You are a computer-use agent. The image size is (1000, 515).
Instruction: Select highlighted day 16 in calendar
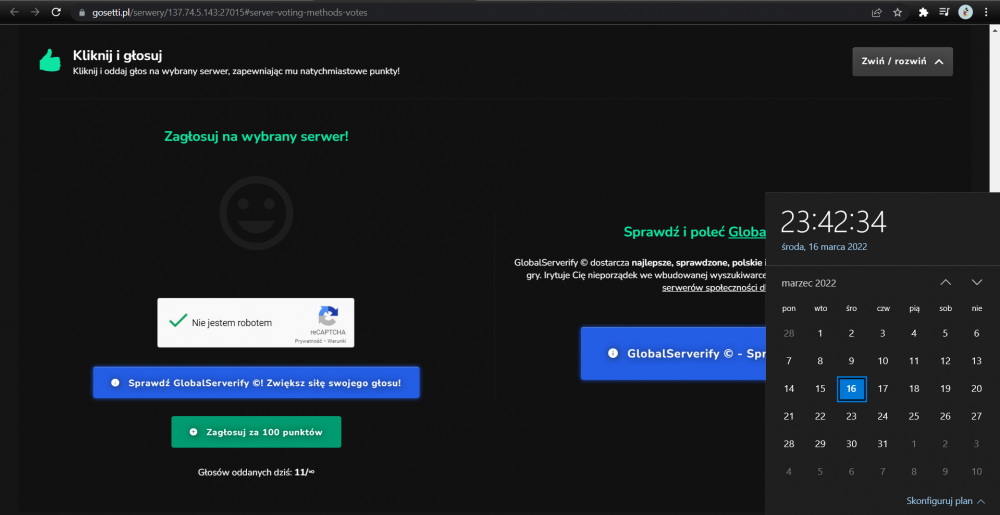[851, 389]
